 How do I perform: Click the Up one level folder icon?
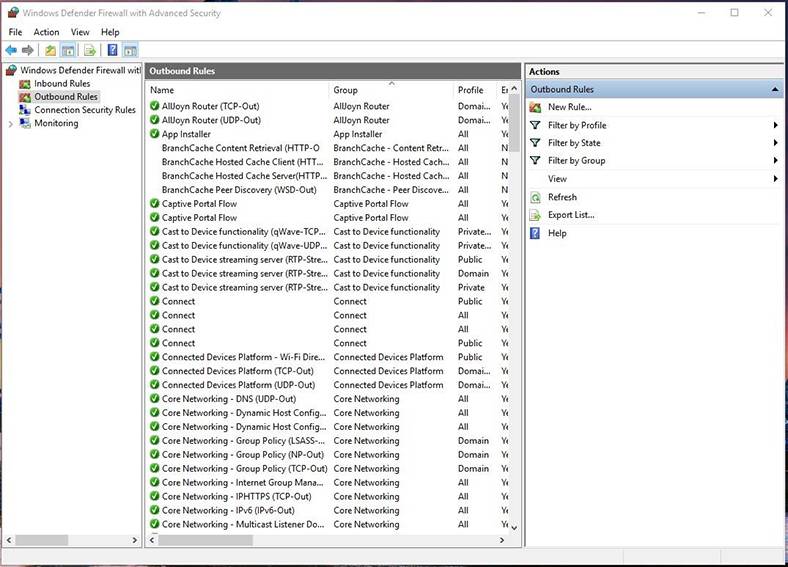coord(50,50)
